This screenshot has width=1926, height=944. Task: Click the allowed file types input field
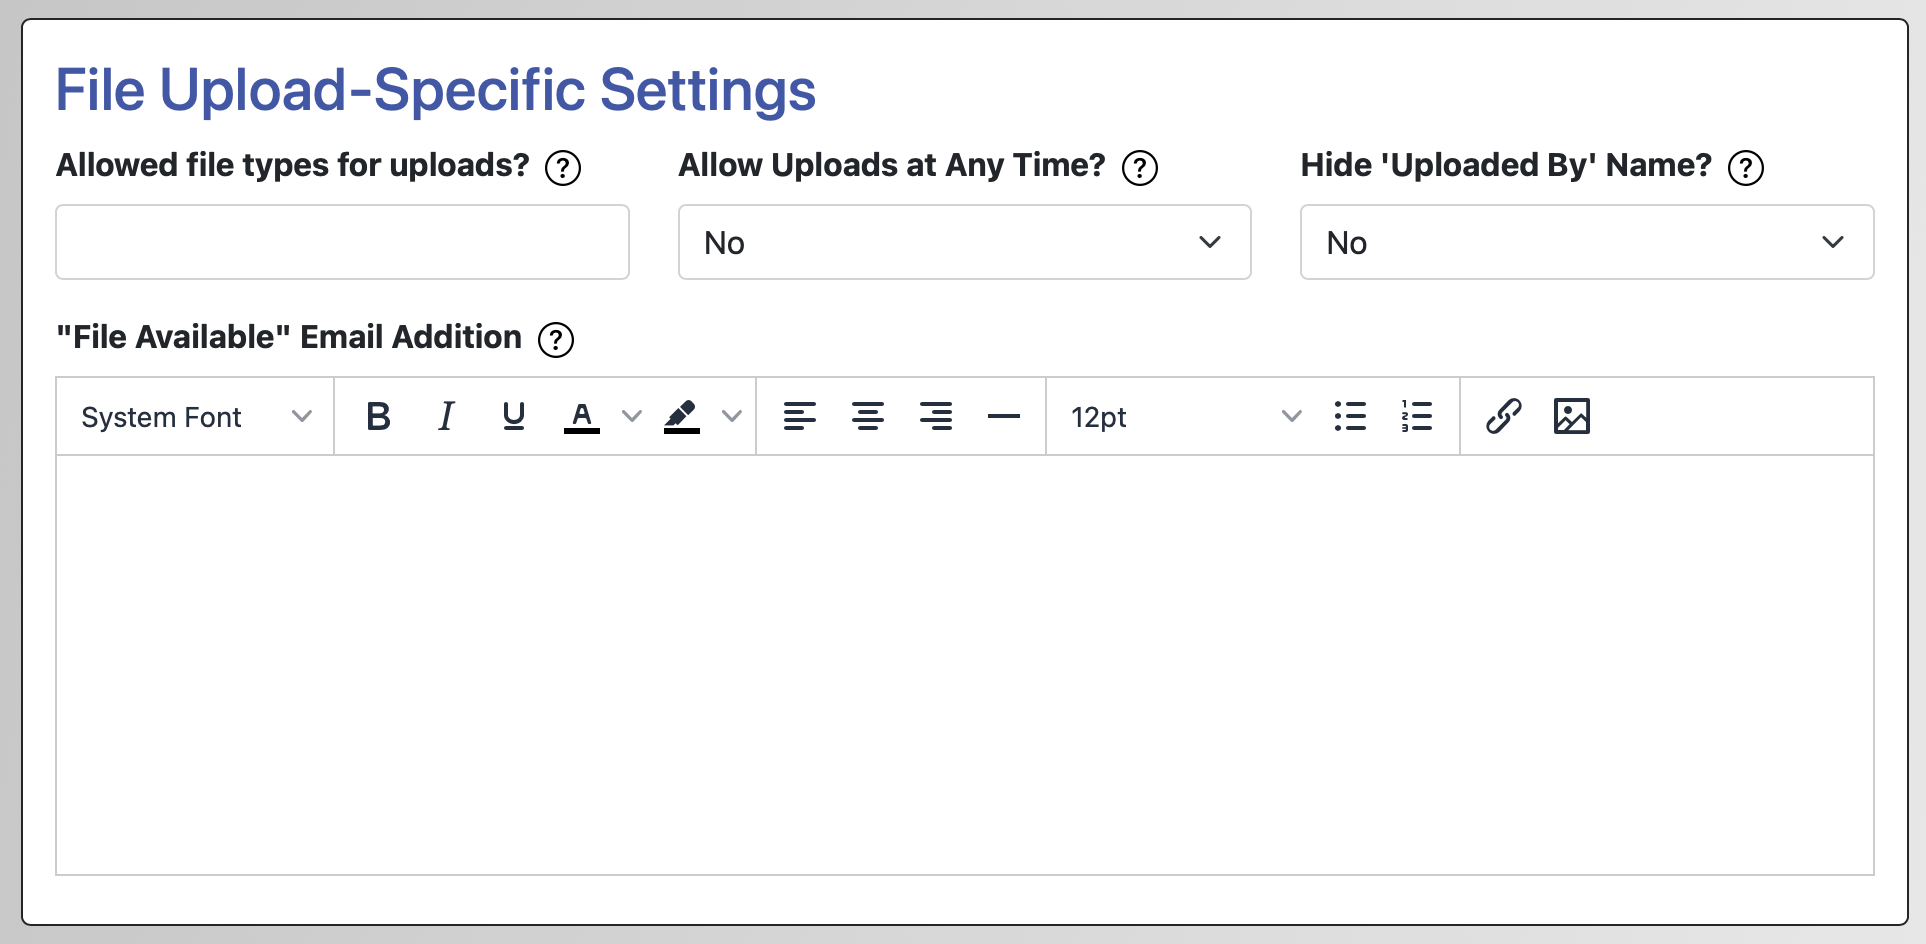coord(342,242)
